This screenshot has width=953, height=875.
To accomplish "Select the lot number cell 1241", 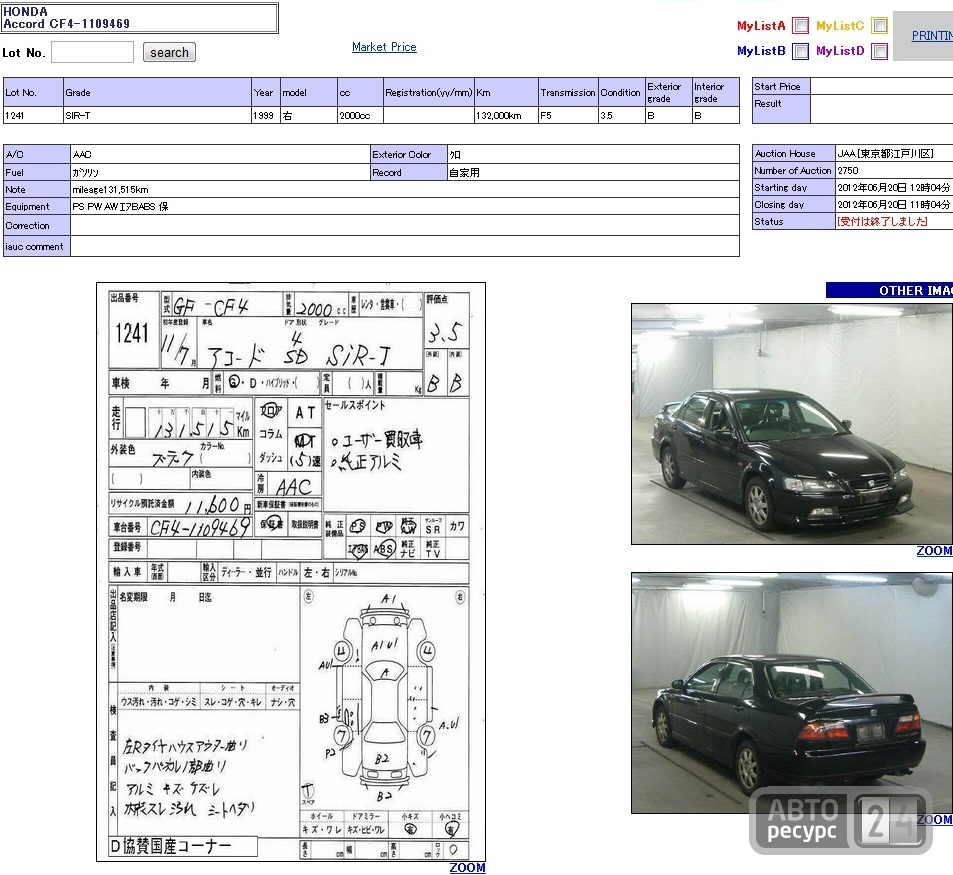I will tap(33, 115).
